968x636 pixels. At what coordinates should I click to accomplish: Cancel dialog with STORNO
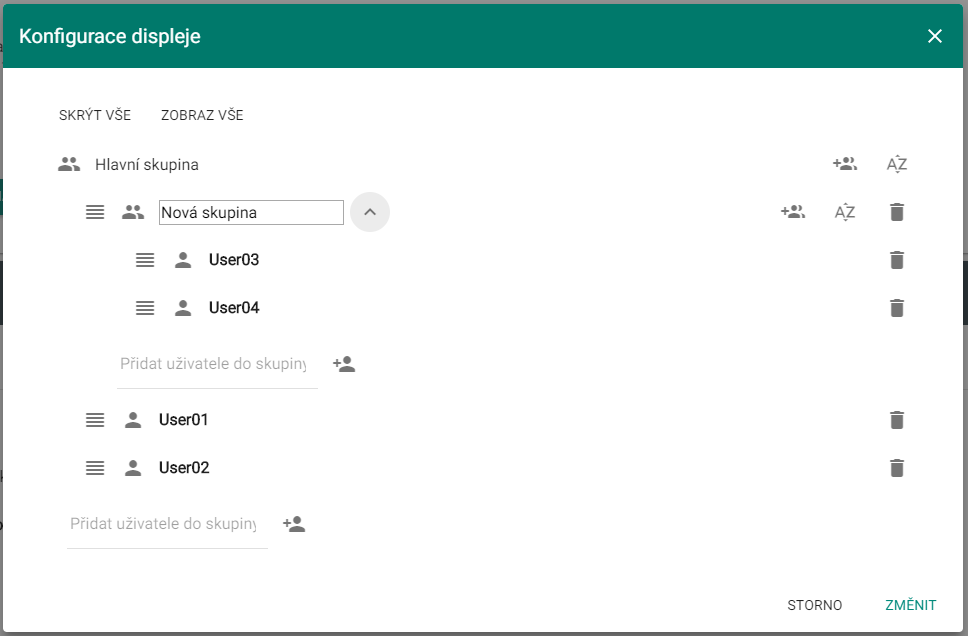(814, 605)
